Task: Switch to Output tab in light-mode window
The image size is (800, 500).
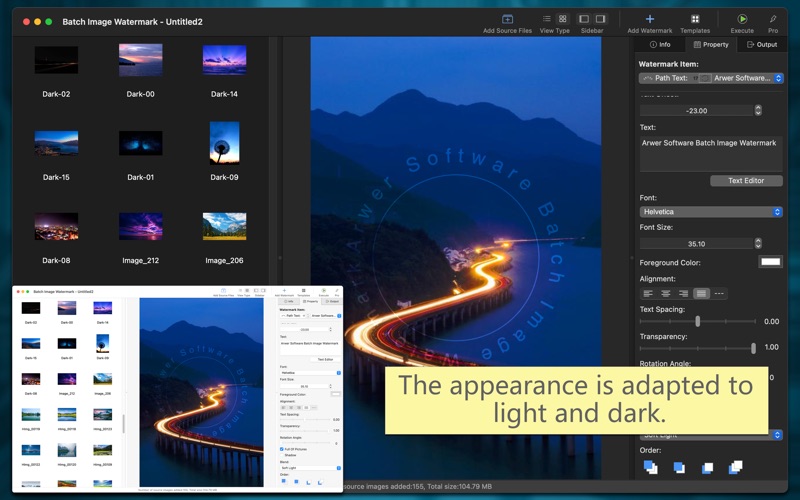Action: tap(332, 302)
